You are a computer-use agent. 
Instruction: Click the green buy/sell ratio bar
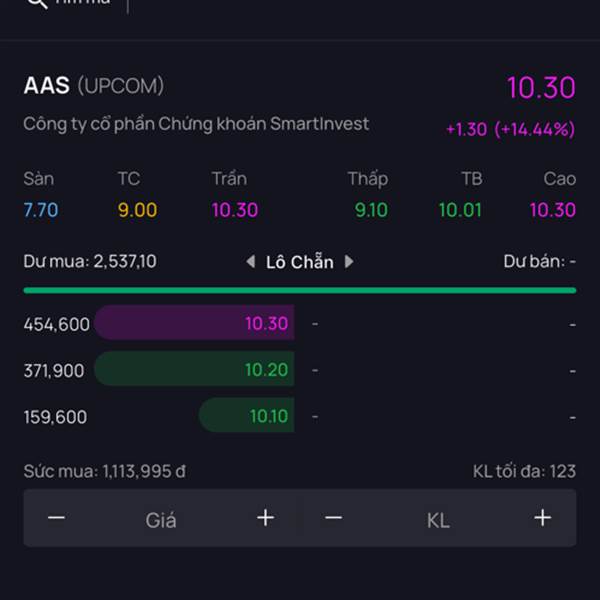300,290
